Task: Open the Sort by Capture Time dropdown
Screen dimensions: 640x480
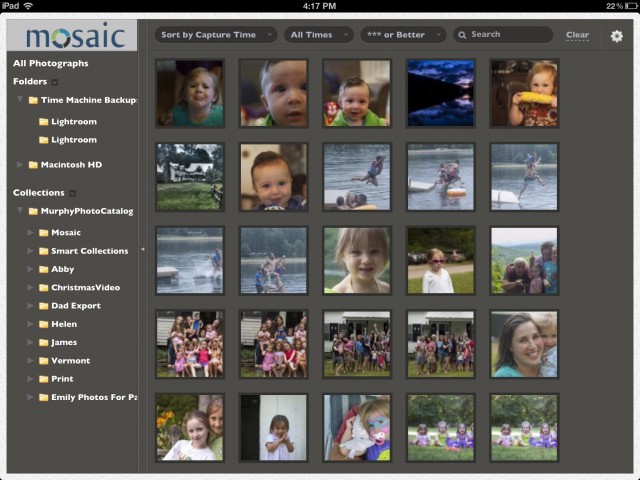Action: click(215, 35)
